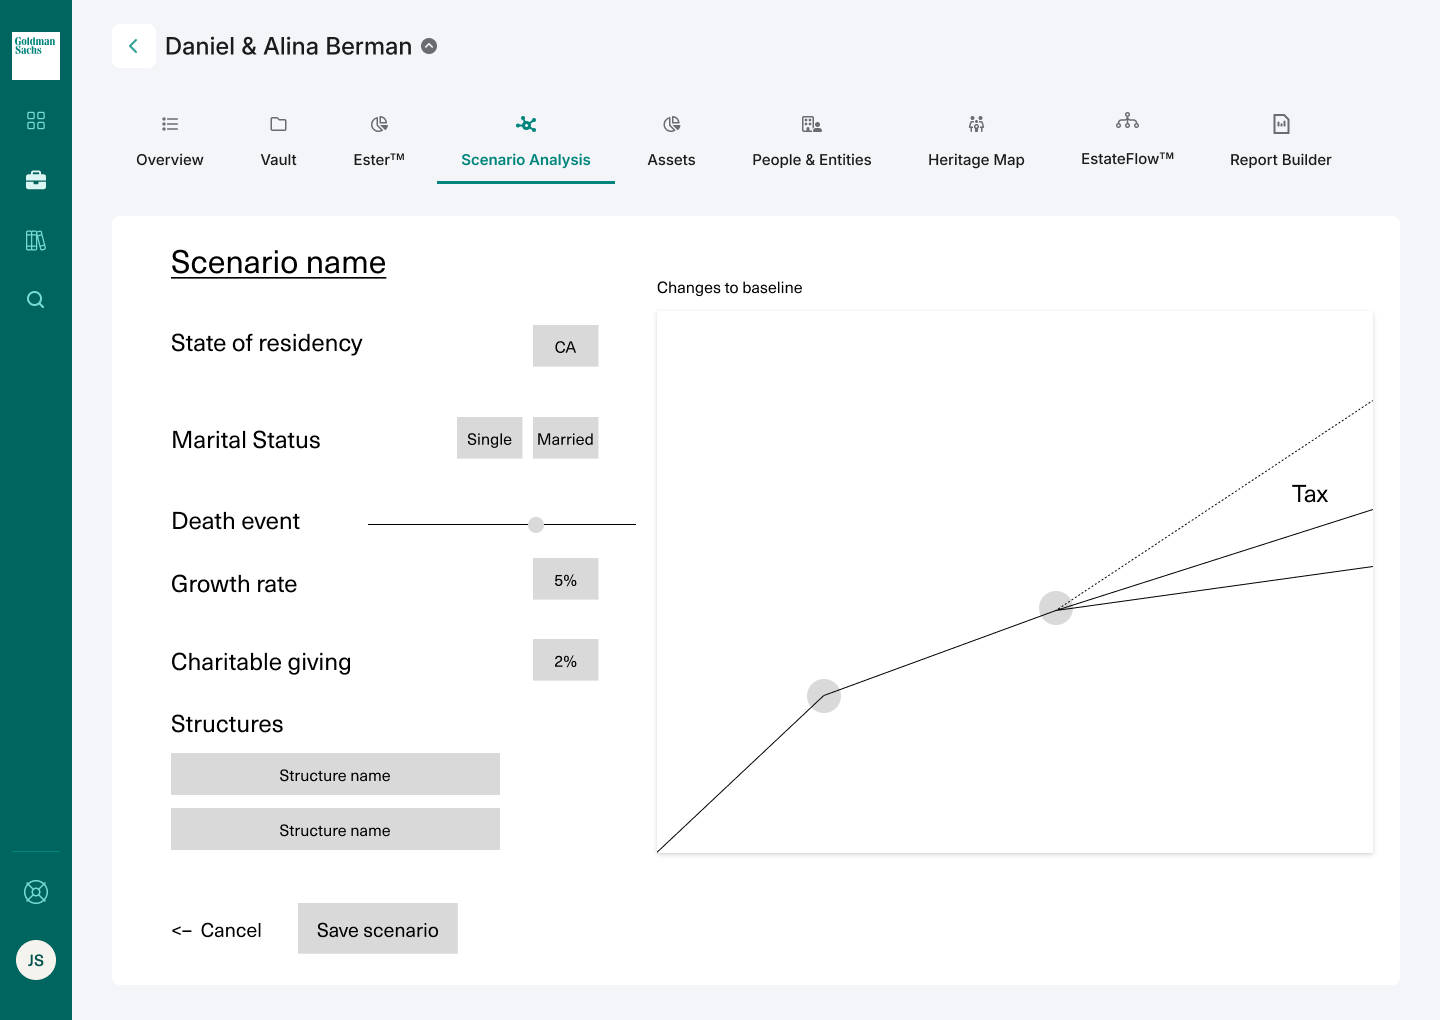Viewport: 1440px width, 1020px height.
Task: Click the Death event slider handle
Action: [x=536, y=525]
